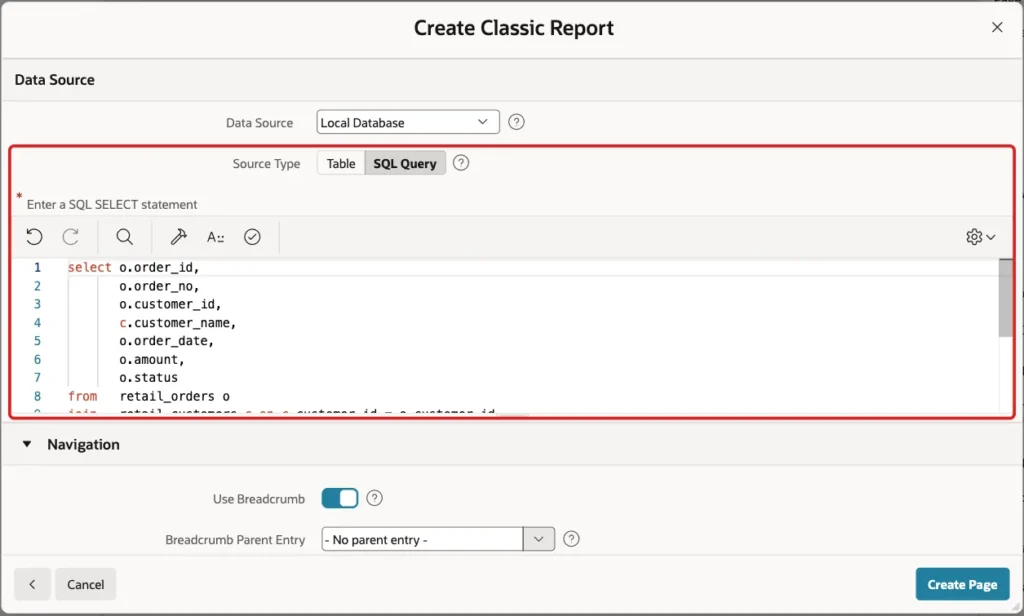Click line 'from retail_orders o' in editor
1024x616 pixels.
point(148,396)
